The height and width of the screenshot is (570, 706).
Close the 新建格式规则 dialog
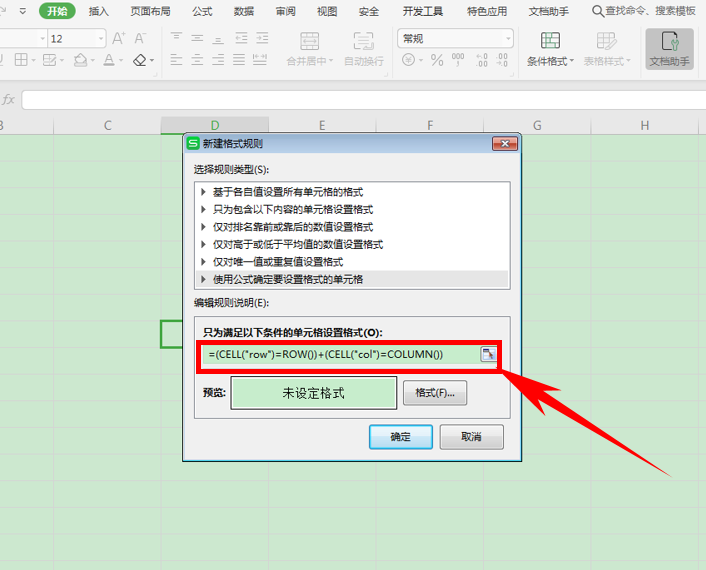[505, 144]
